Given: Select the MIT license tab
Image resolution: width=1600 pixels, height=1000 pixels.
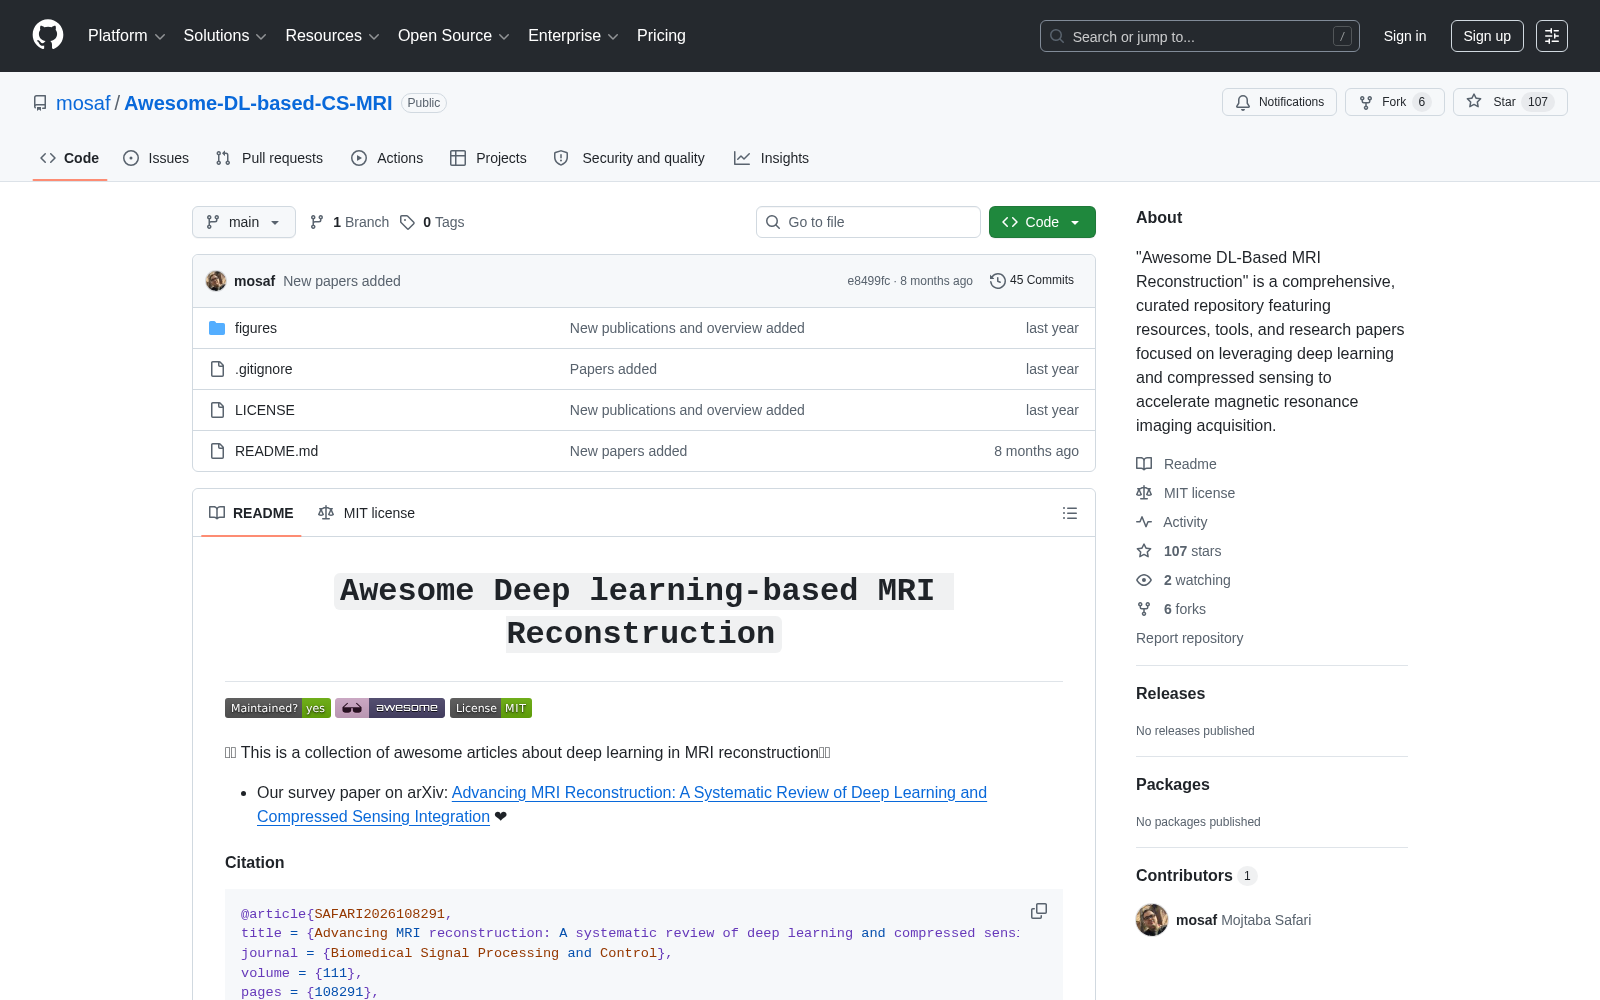Looking at the screenshot, I should [366, 513].
